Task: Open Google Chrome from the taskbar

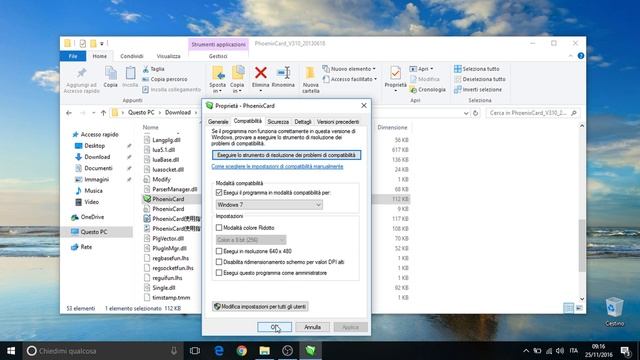Action: [x=242, y=351]
